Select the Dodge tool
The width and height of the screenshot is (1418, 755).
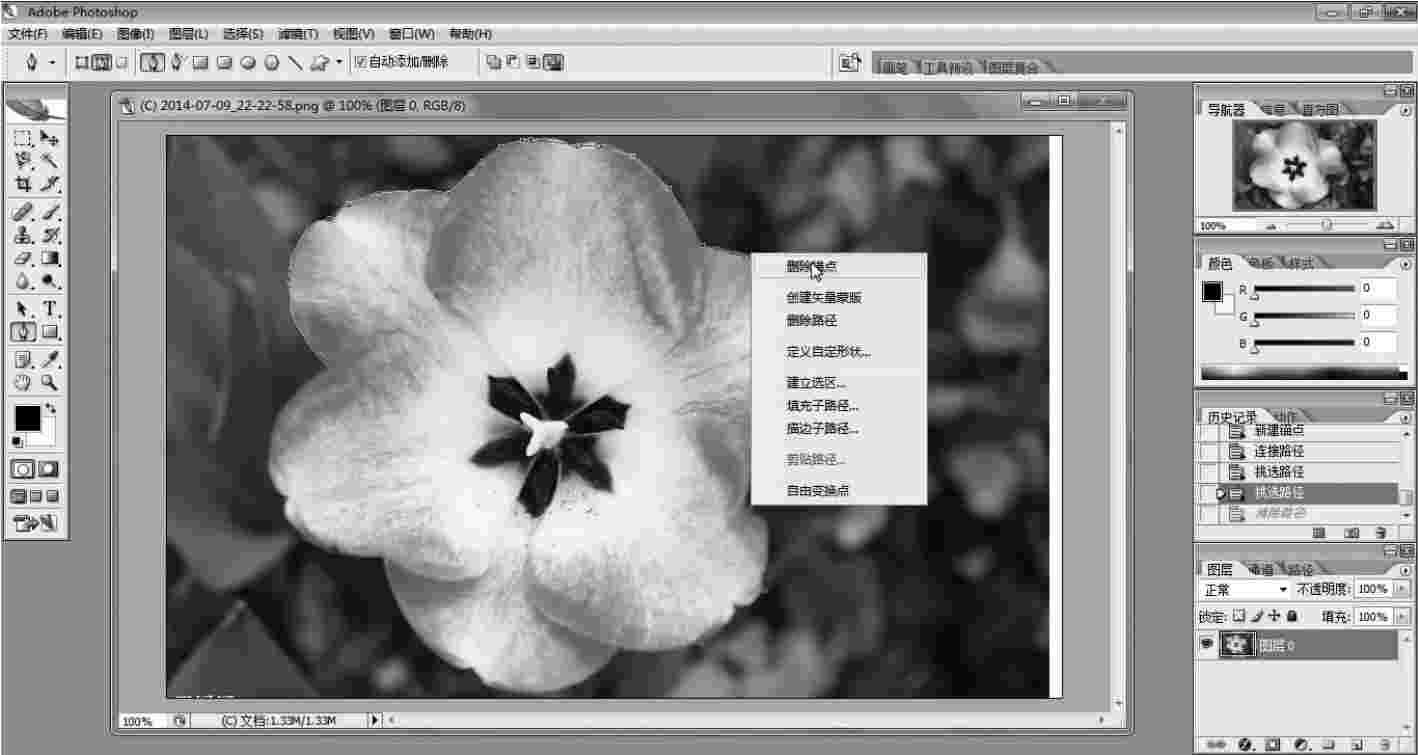pos(49,282)
